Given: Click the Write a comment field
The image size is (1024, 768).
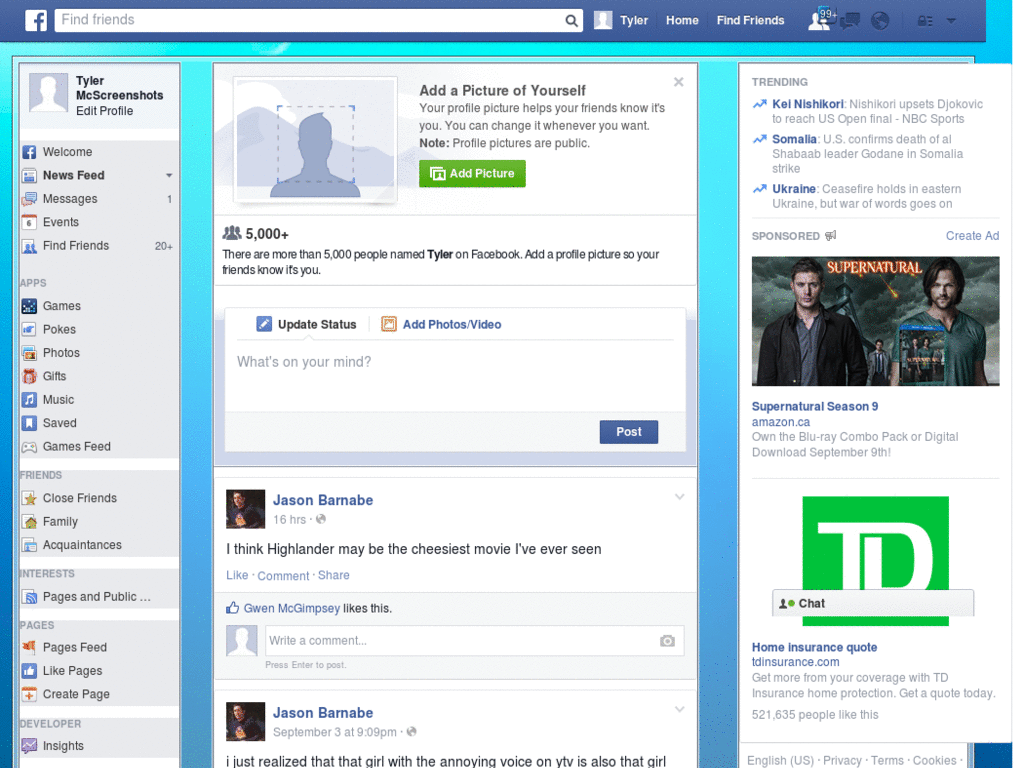Looking at the screenshot, I should 460,641.
